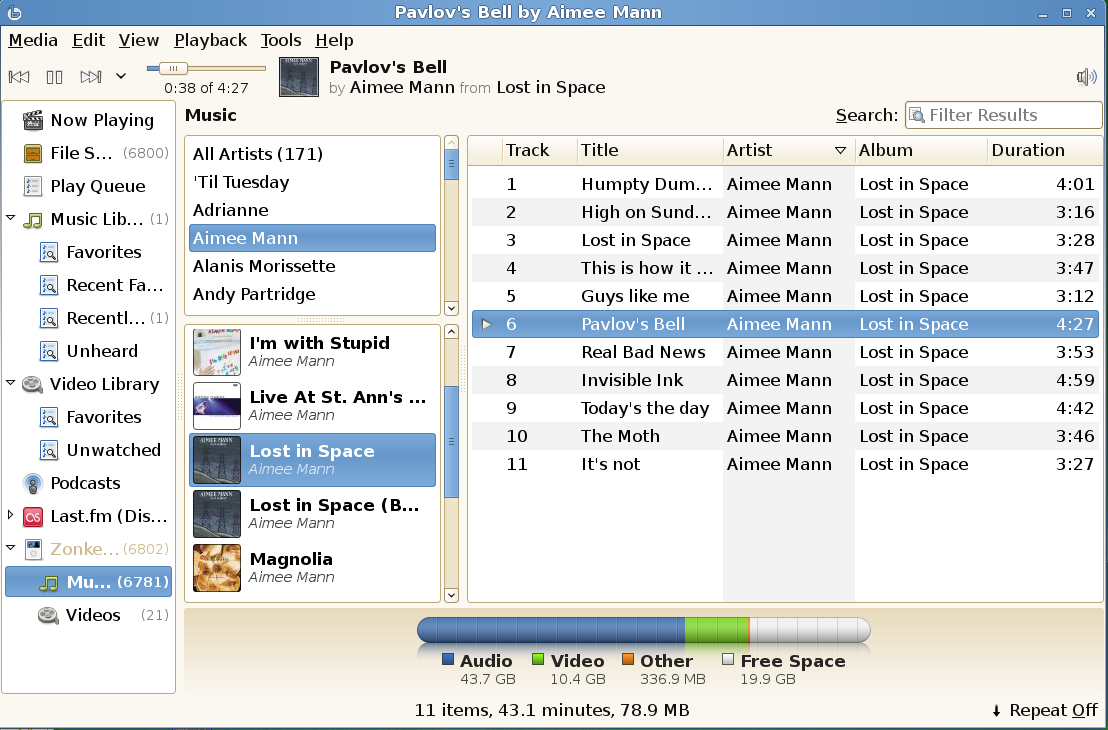Open Now Playing in sidebar
The width and height of the screenshot is (1108, 730).
101,120
